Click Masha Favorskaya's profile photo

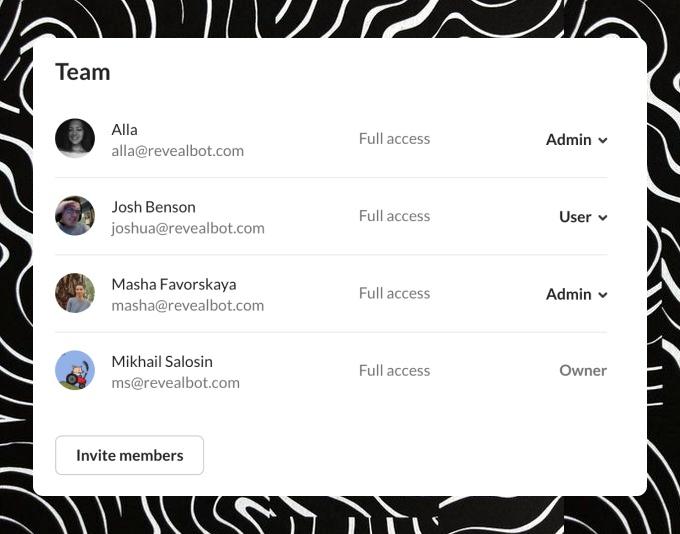pos(75,293)
